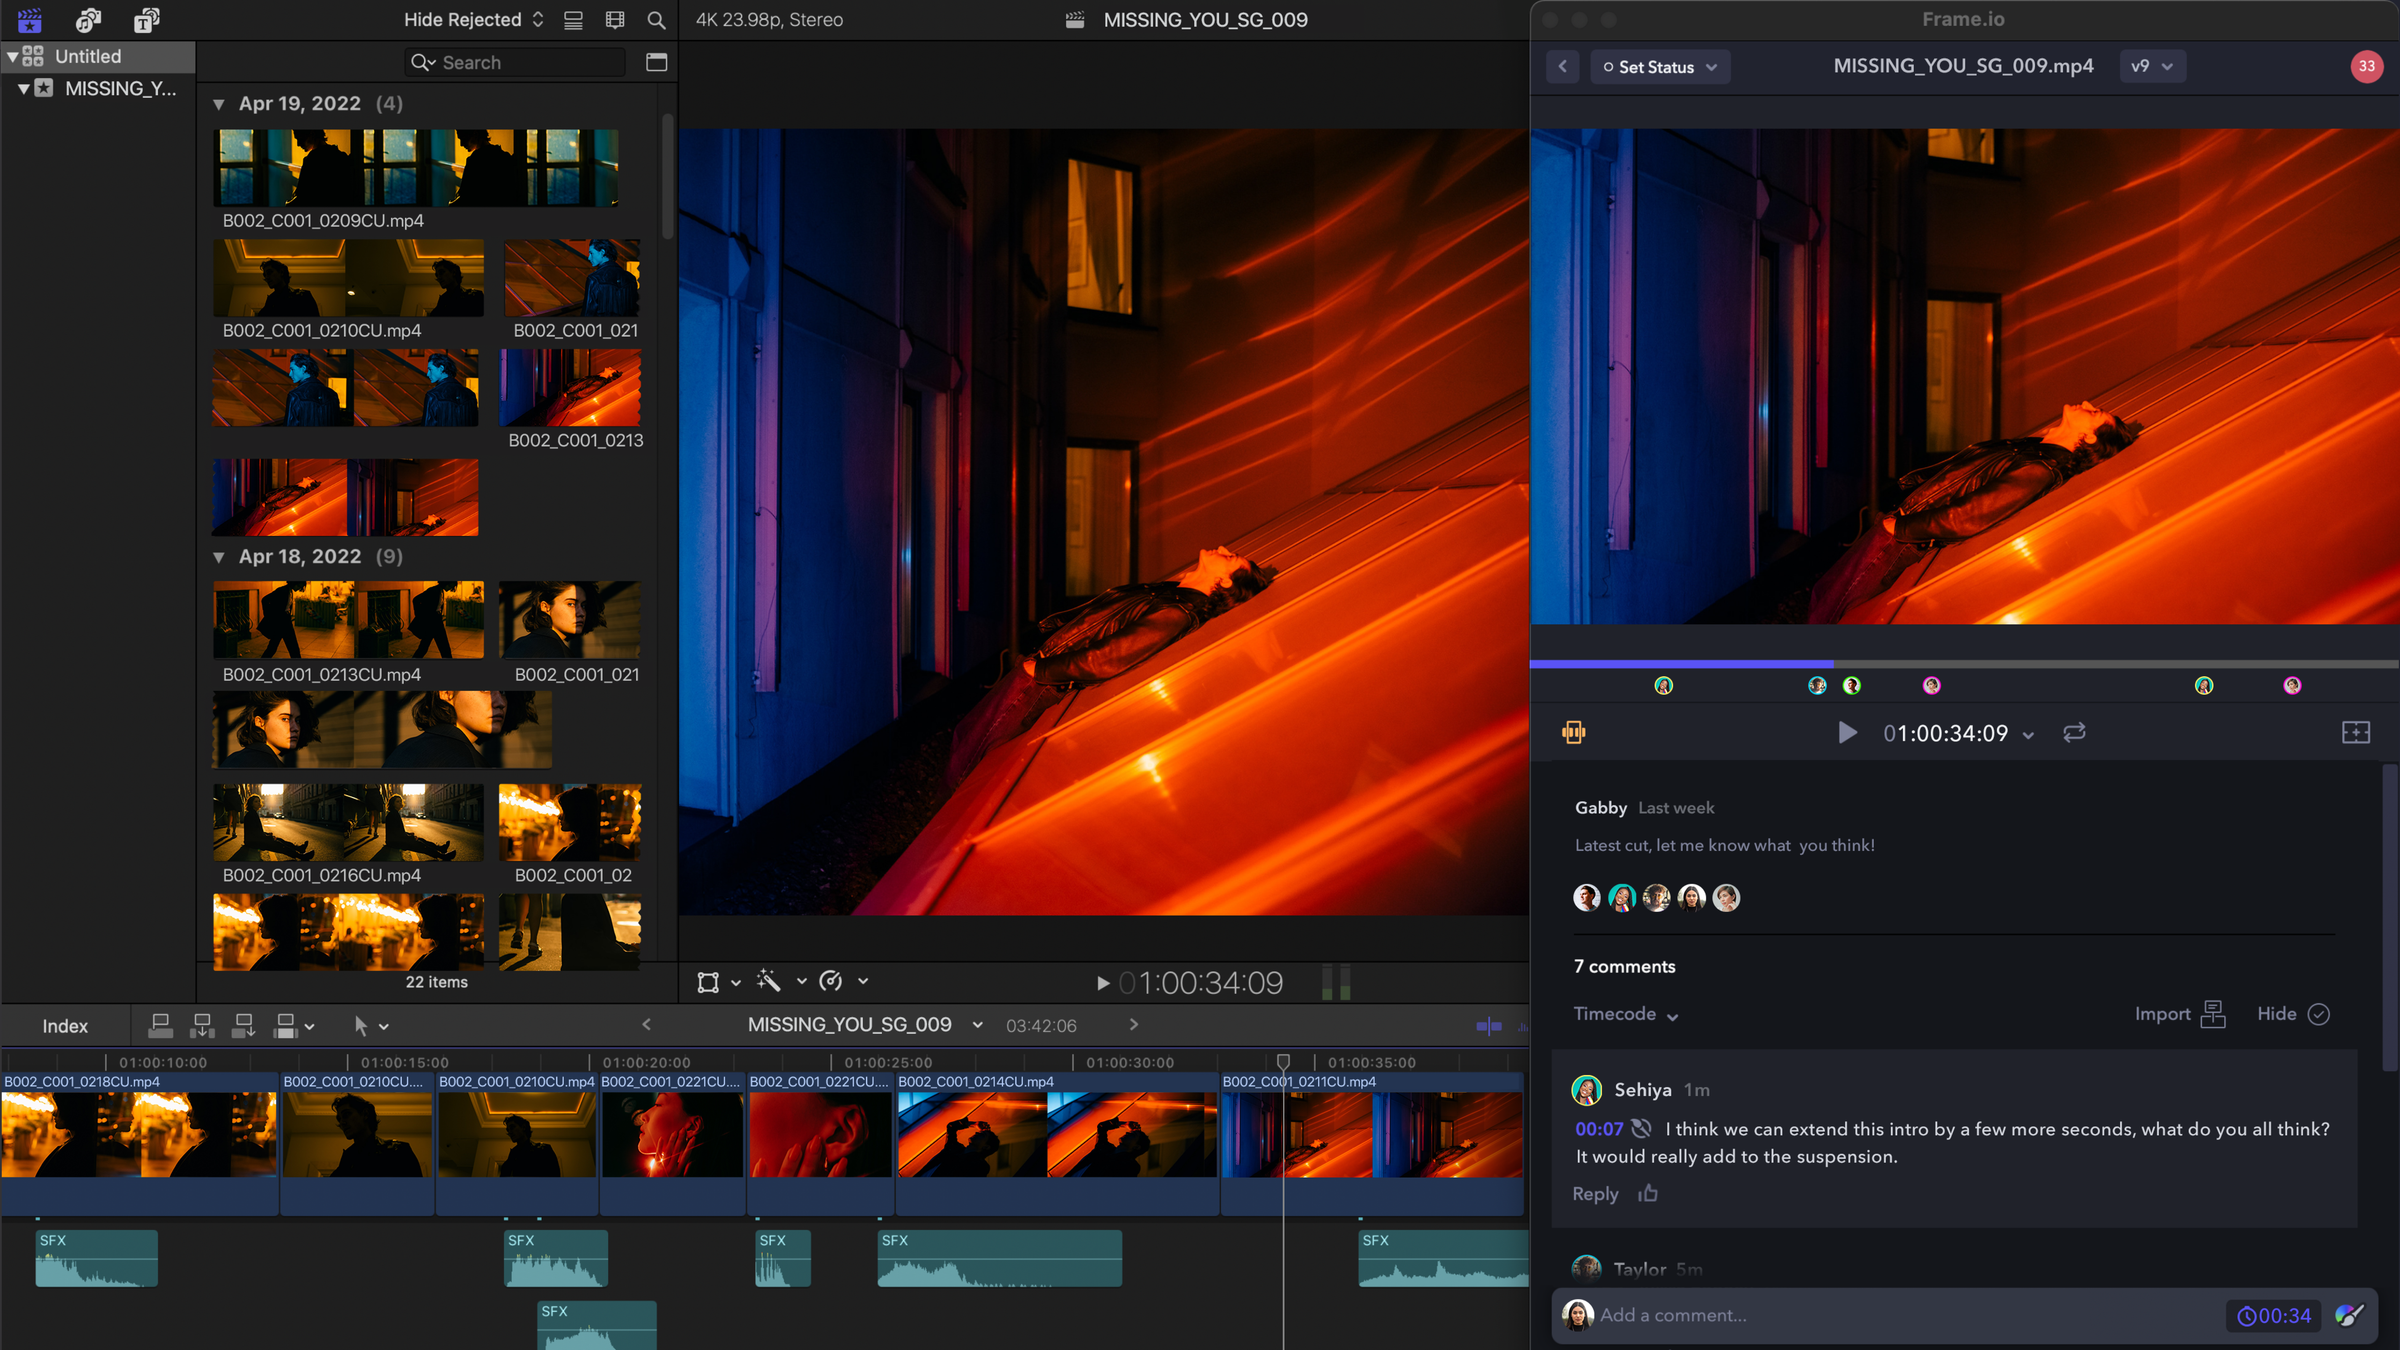Viewport: 2400px width, 1350px height.
Task: Open the Set Status dropdown
Action: [1660, 67]
